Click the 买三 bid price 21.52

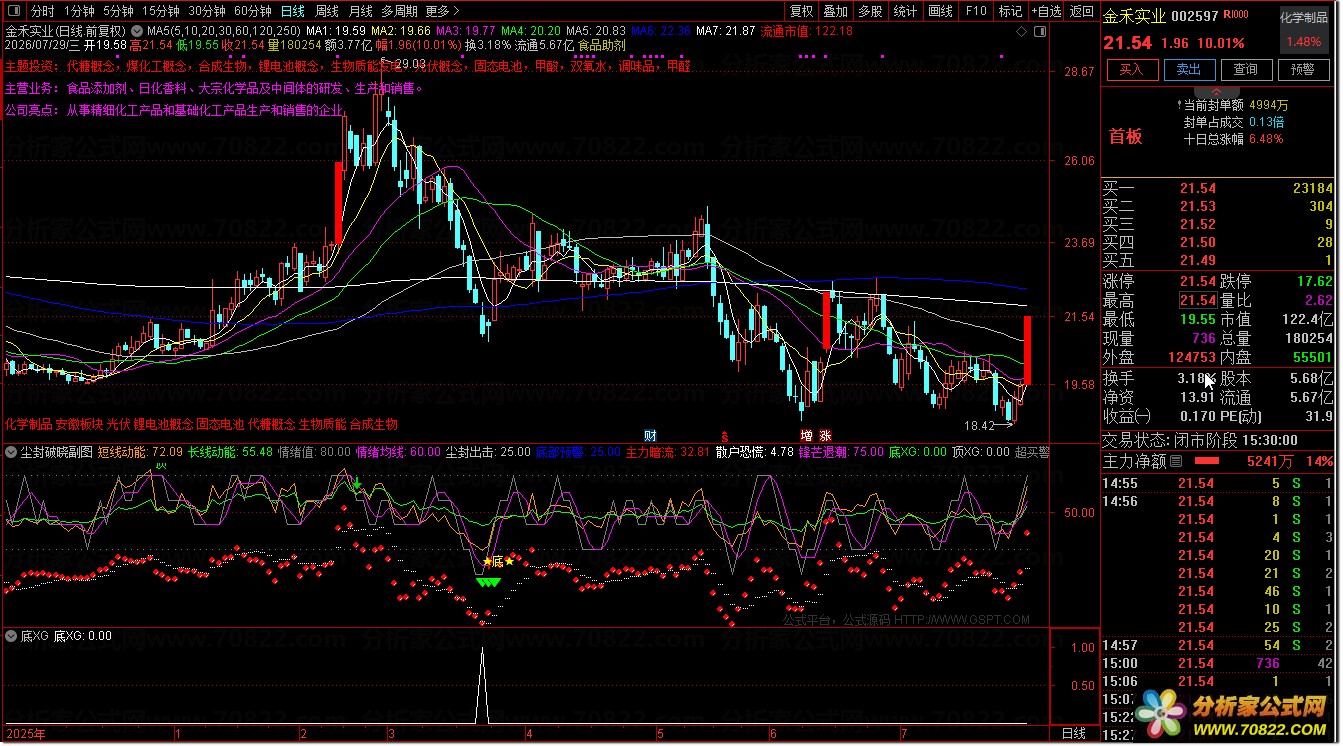[1198, 224]
